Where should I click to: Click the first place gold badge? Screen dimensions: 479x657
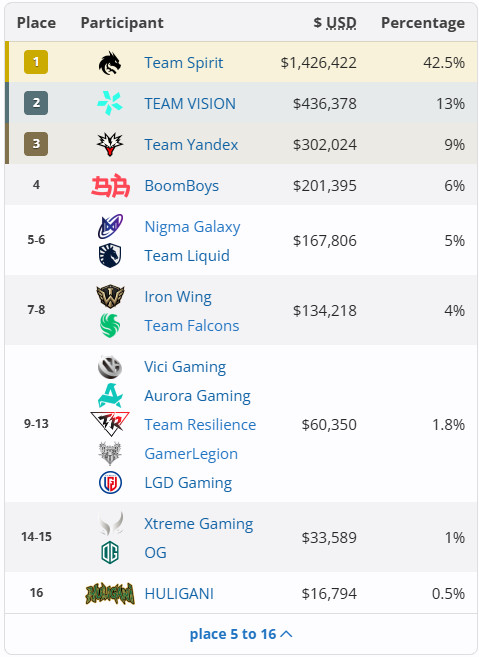click(36, 62)
